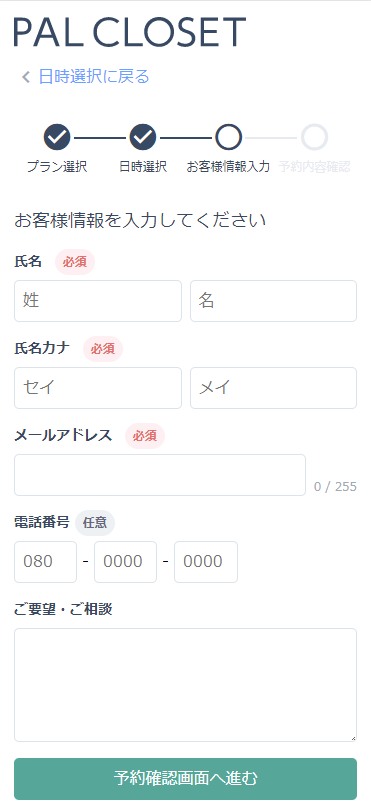This screenshot has height=809, width=371.
Task: Click the 予約確認画面へ進む button
Action: click(185, 779)
